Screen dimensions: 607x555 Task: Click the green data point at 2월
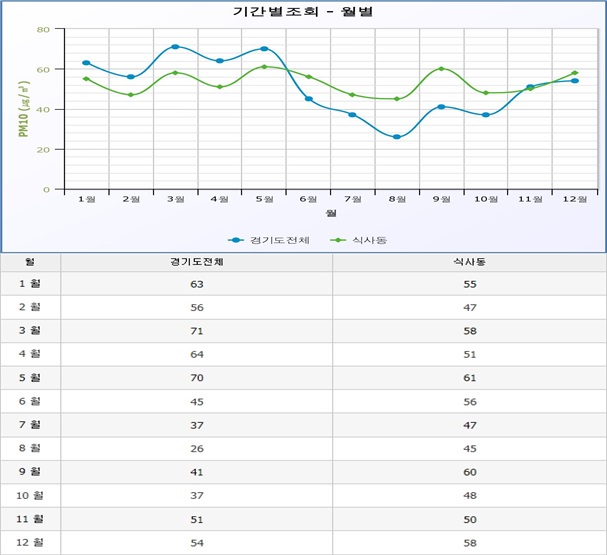click(131, 95)
